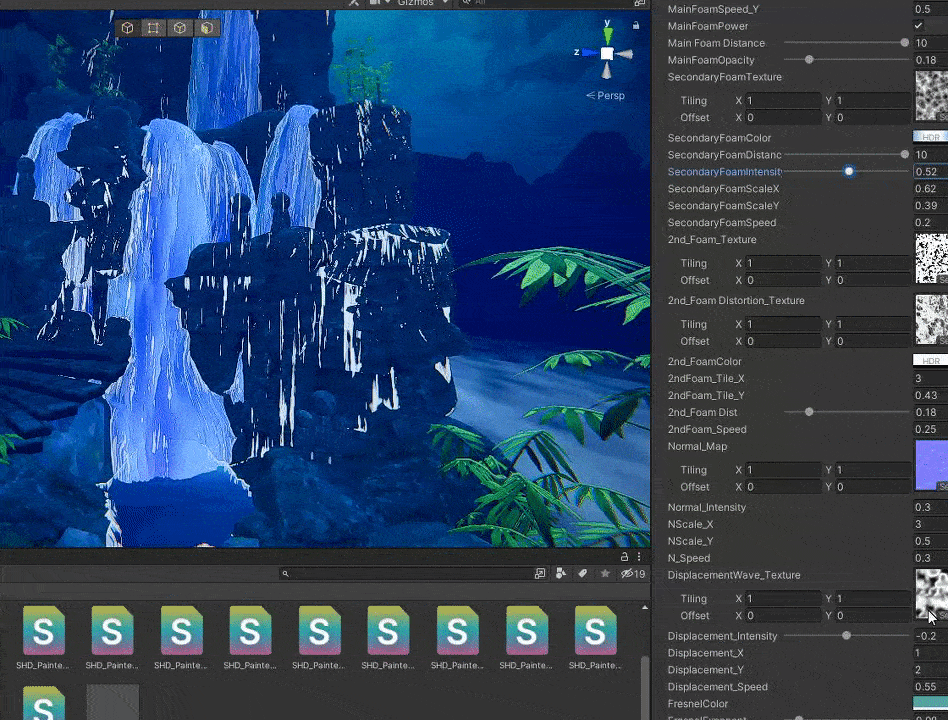
Task: Toggle the MainFoamPower checkbox
Action: (919, 26)
